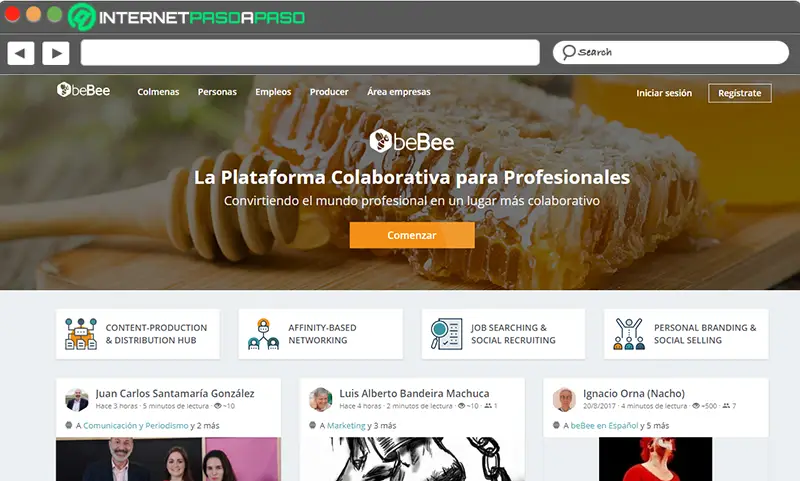
Task: Open beBee en Español hive link
Action: click(x=604, y=425)
